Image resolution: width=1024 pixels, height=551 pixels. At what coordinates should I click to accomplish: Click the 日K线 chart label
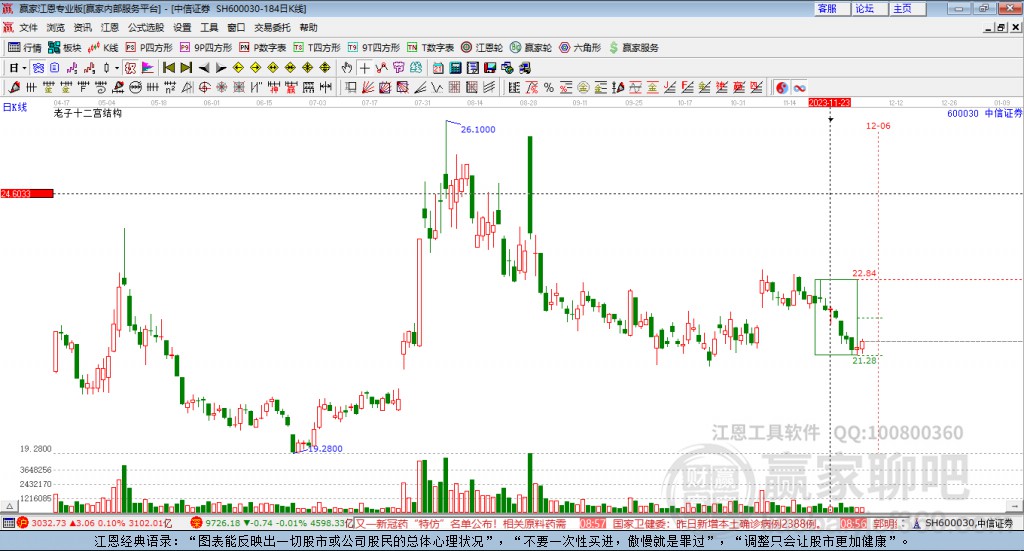click(15, 107)
